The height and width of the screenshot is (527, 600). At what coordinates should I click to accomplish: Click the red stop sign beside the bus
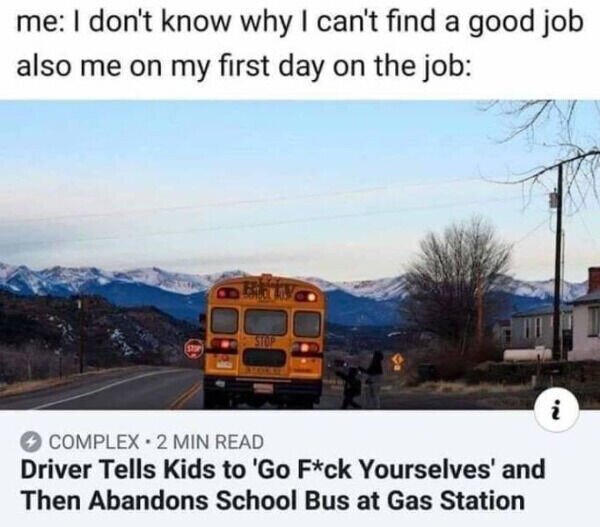(194, 348)
